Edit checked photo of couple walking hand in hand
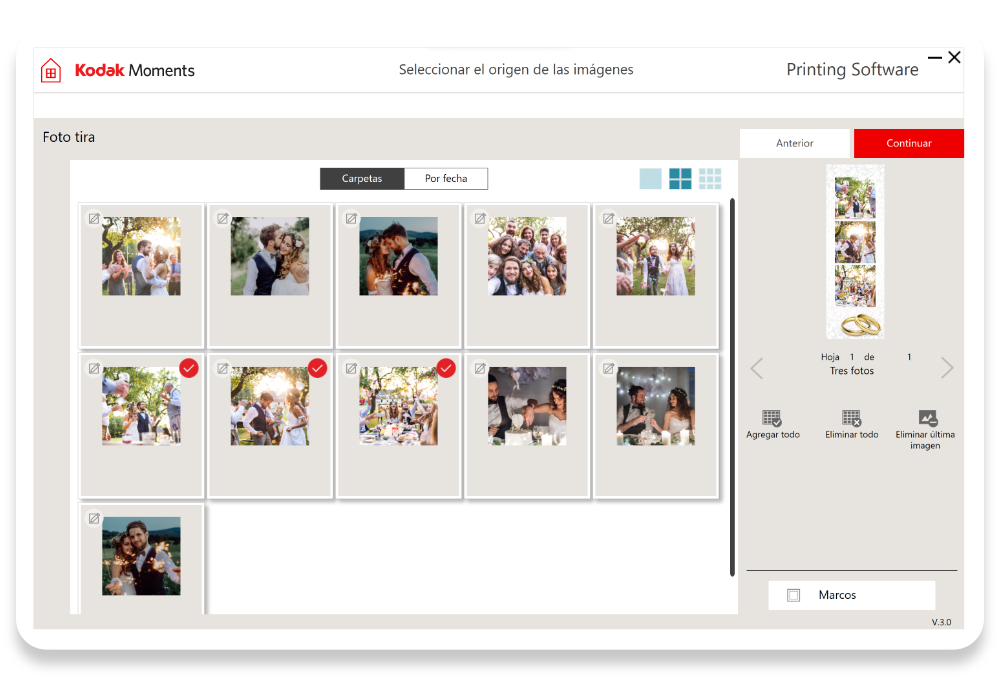1000x678 pixels. 223,369
